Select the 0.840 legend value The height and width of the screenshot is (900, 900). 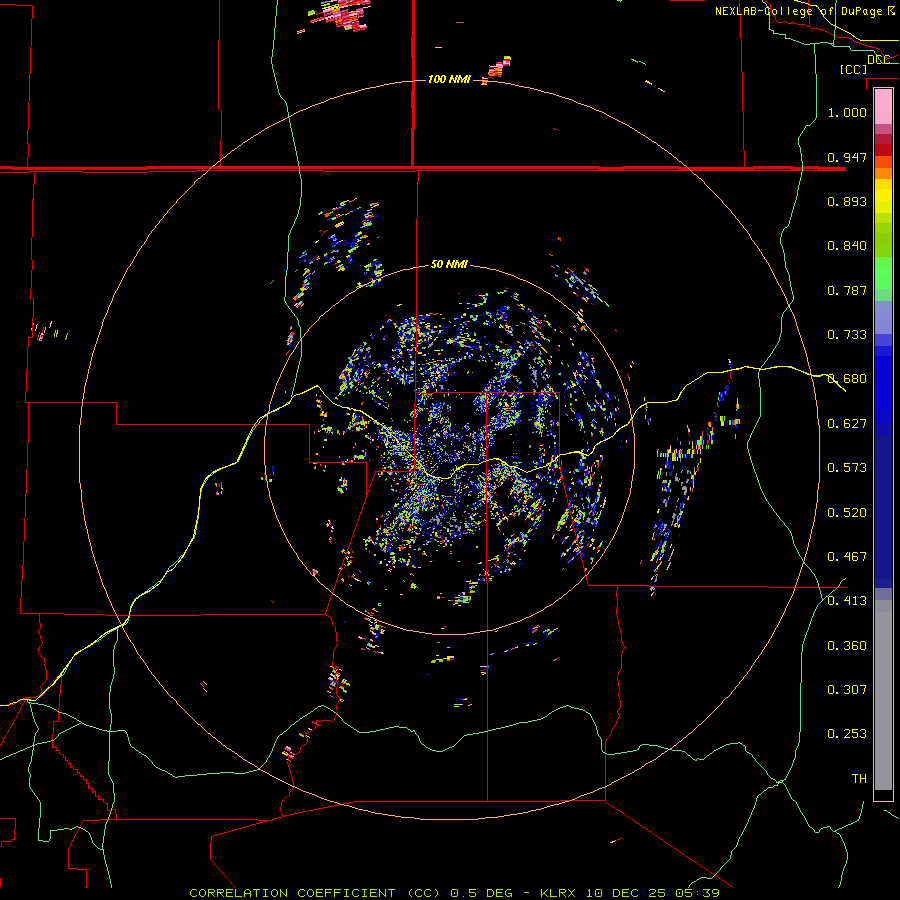point(847,246)
